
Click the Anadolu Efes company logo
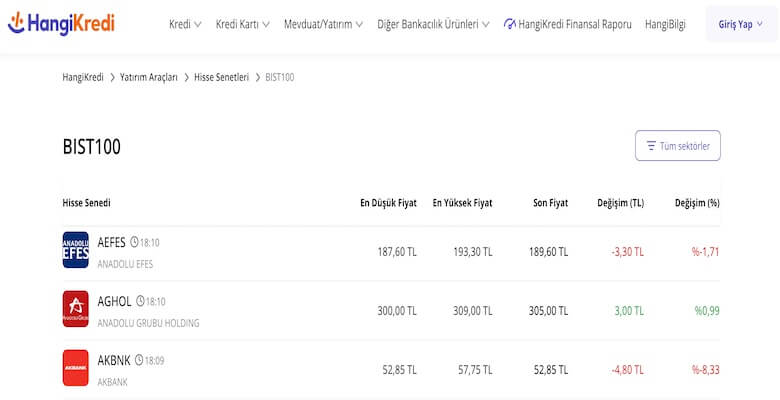click(x=76, y=250)
